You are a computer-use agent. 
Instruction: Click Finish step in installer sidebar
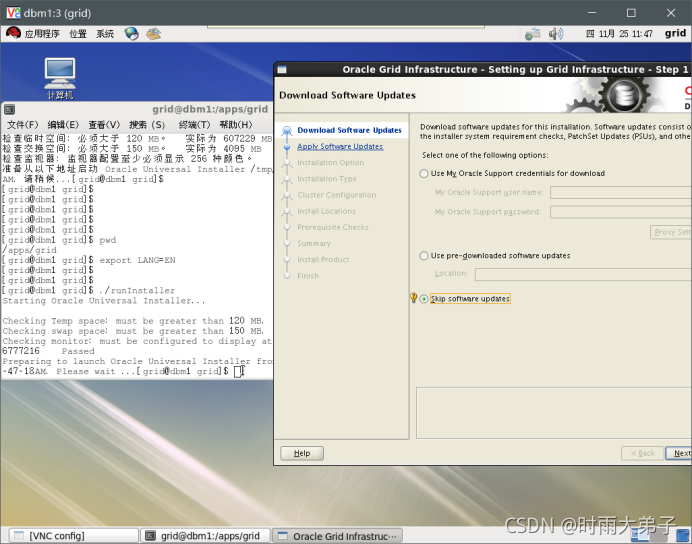coord(308,276)
